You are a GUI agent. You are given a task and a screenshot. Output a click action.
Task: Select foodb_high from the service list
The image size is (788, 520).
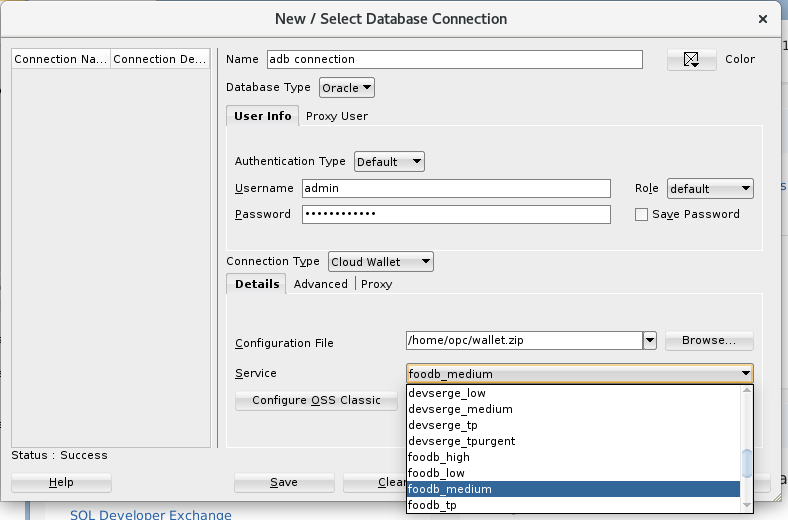(439, 457)
